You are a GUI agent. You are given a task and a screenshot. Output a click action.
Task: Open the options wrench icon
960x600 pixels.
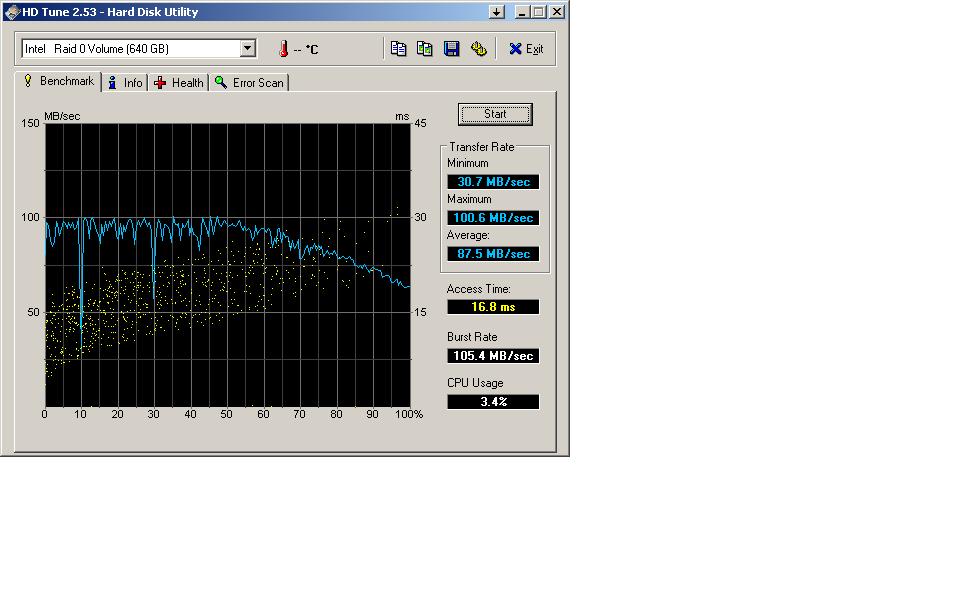(478, 48)
